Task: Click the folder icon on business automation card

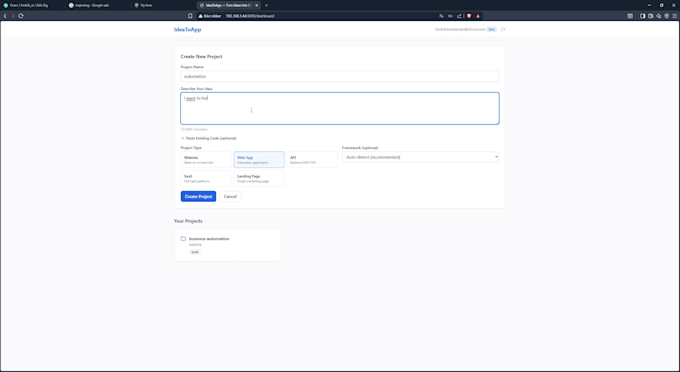Action: (183, 238)
